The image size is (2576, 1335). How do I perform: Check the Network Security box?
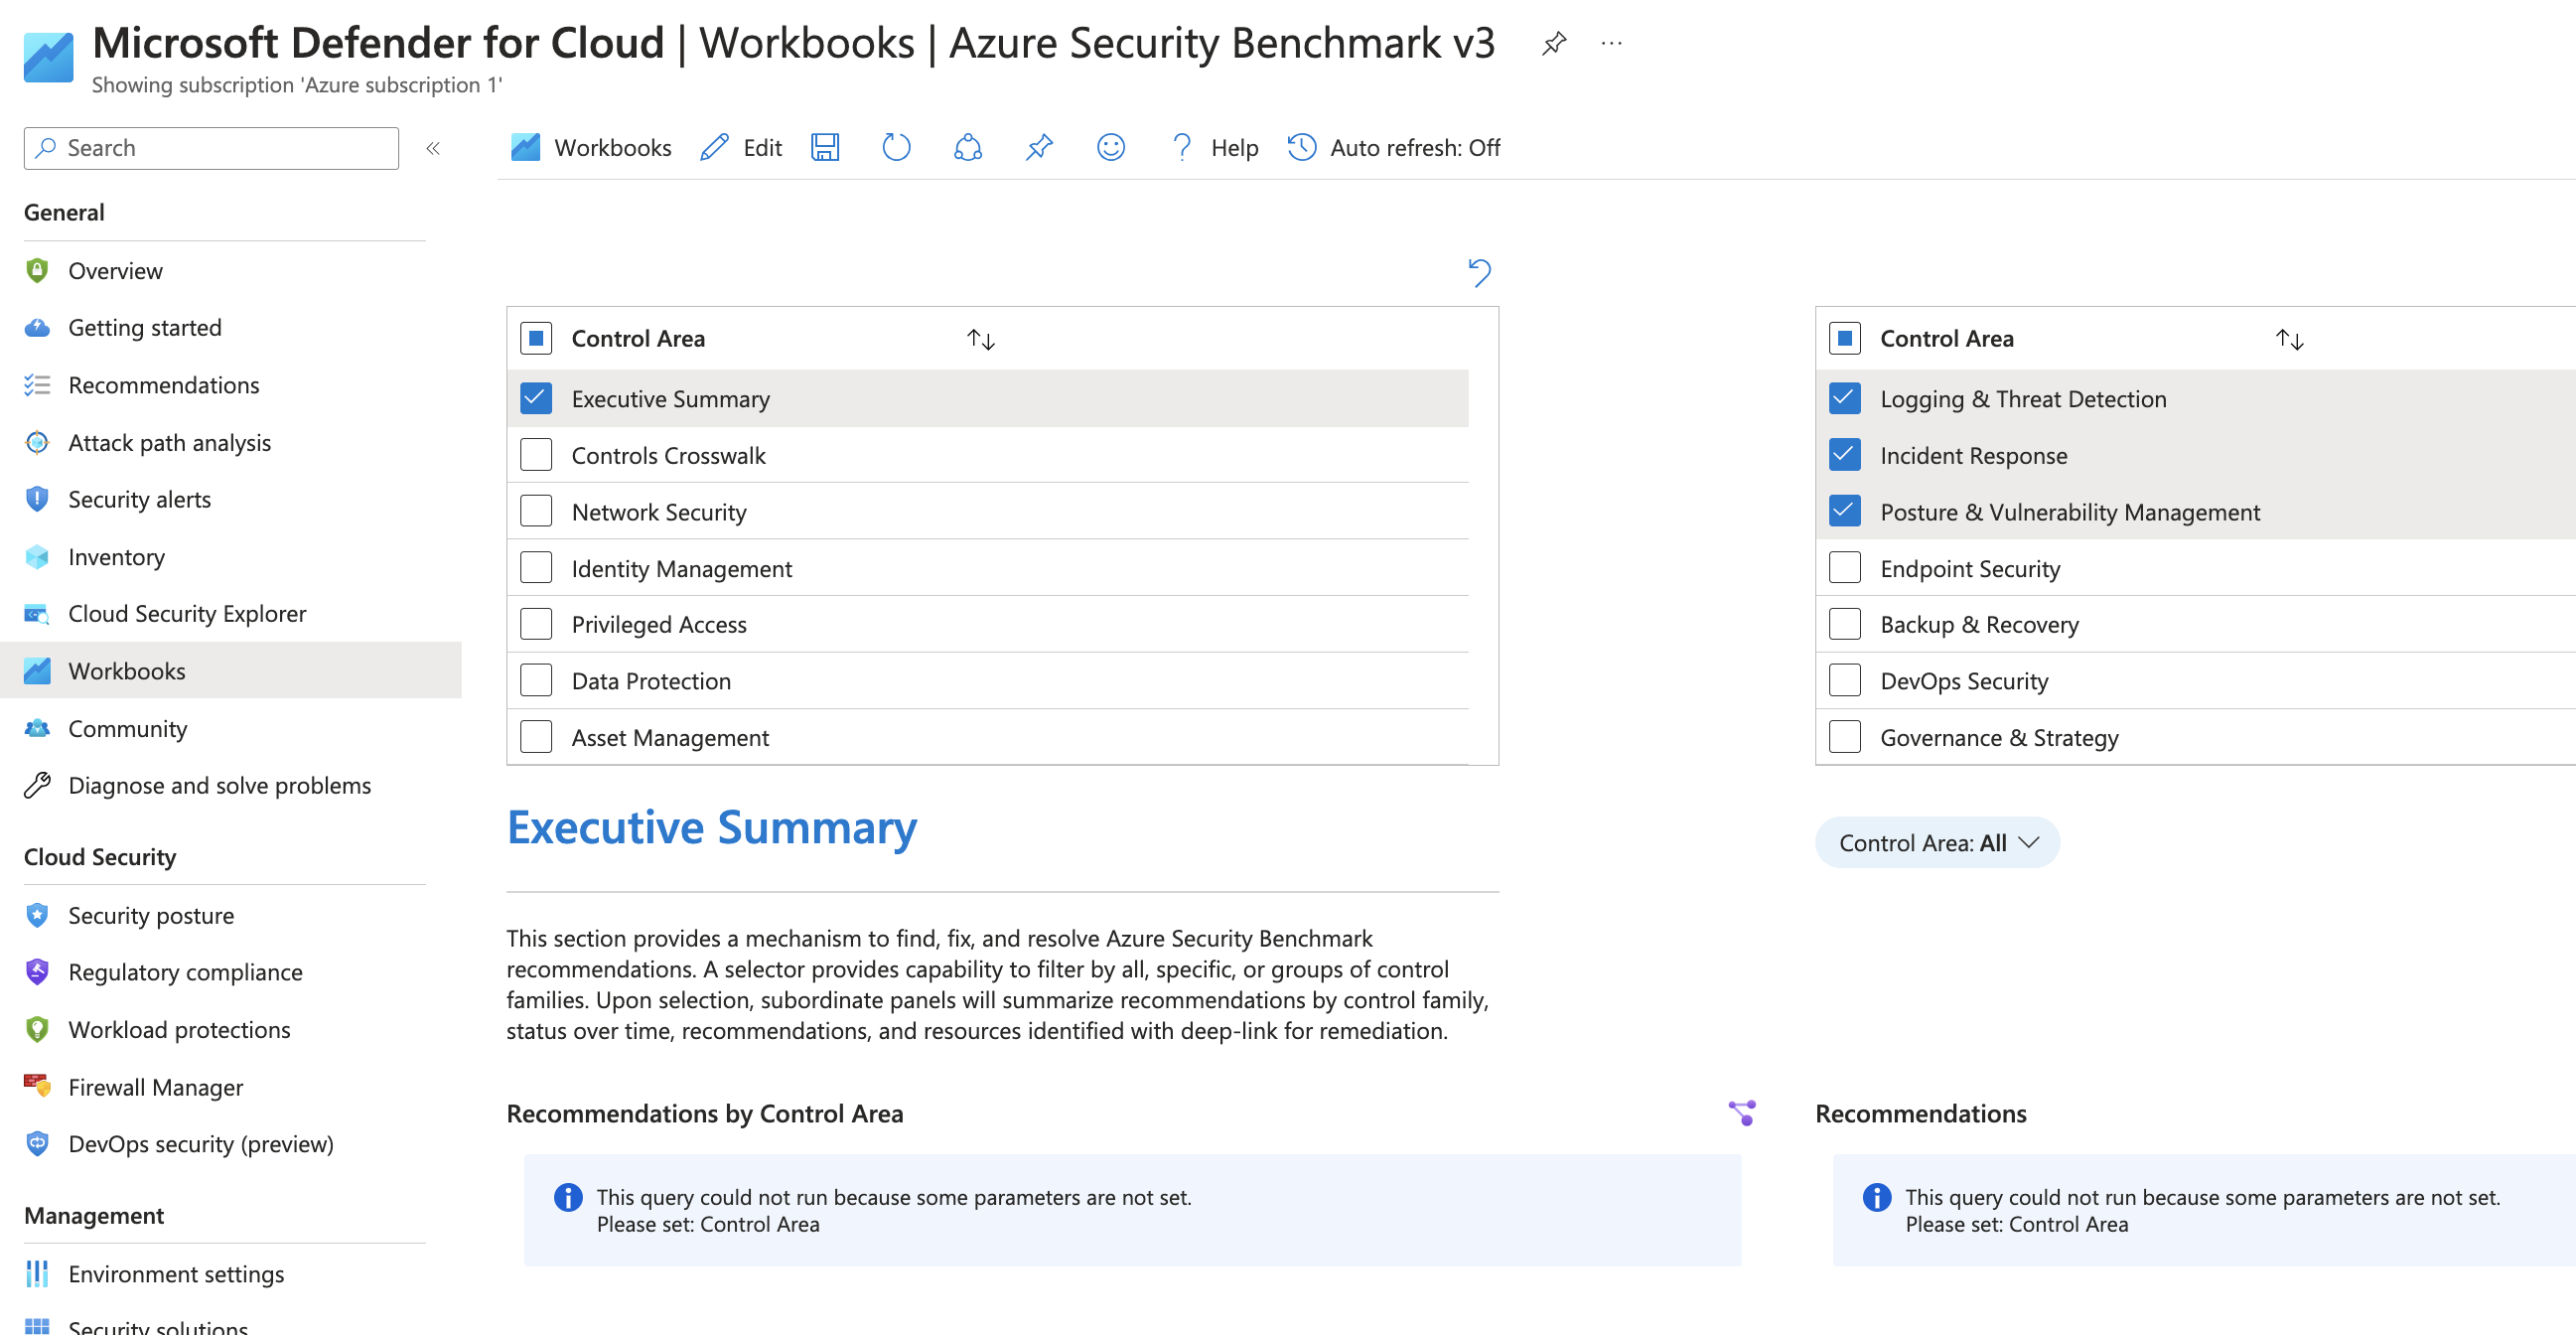click(x=536, y=511)
